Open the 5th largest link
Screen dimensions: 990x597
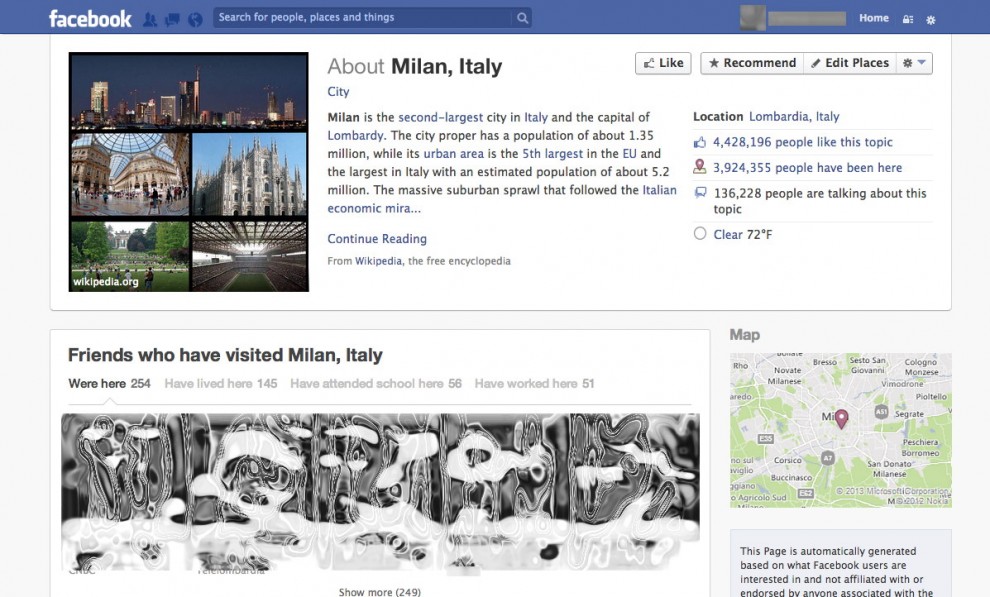pos(552,154)
